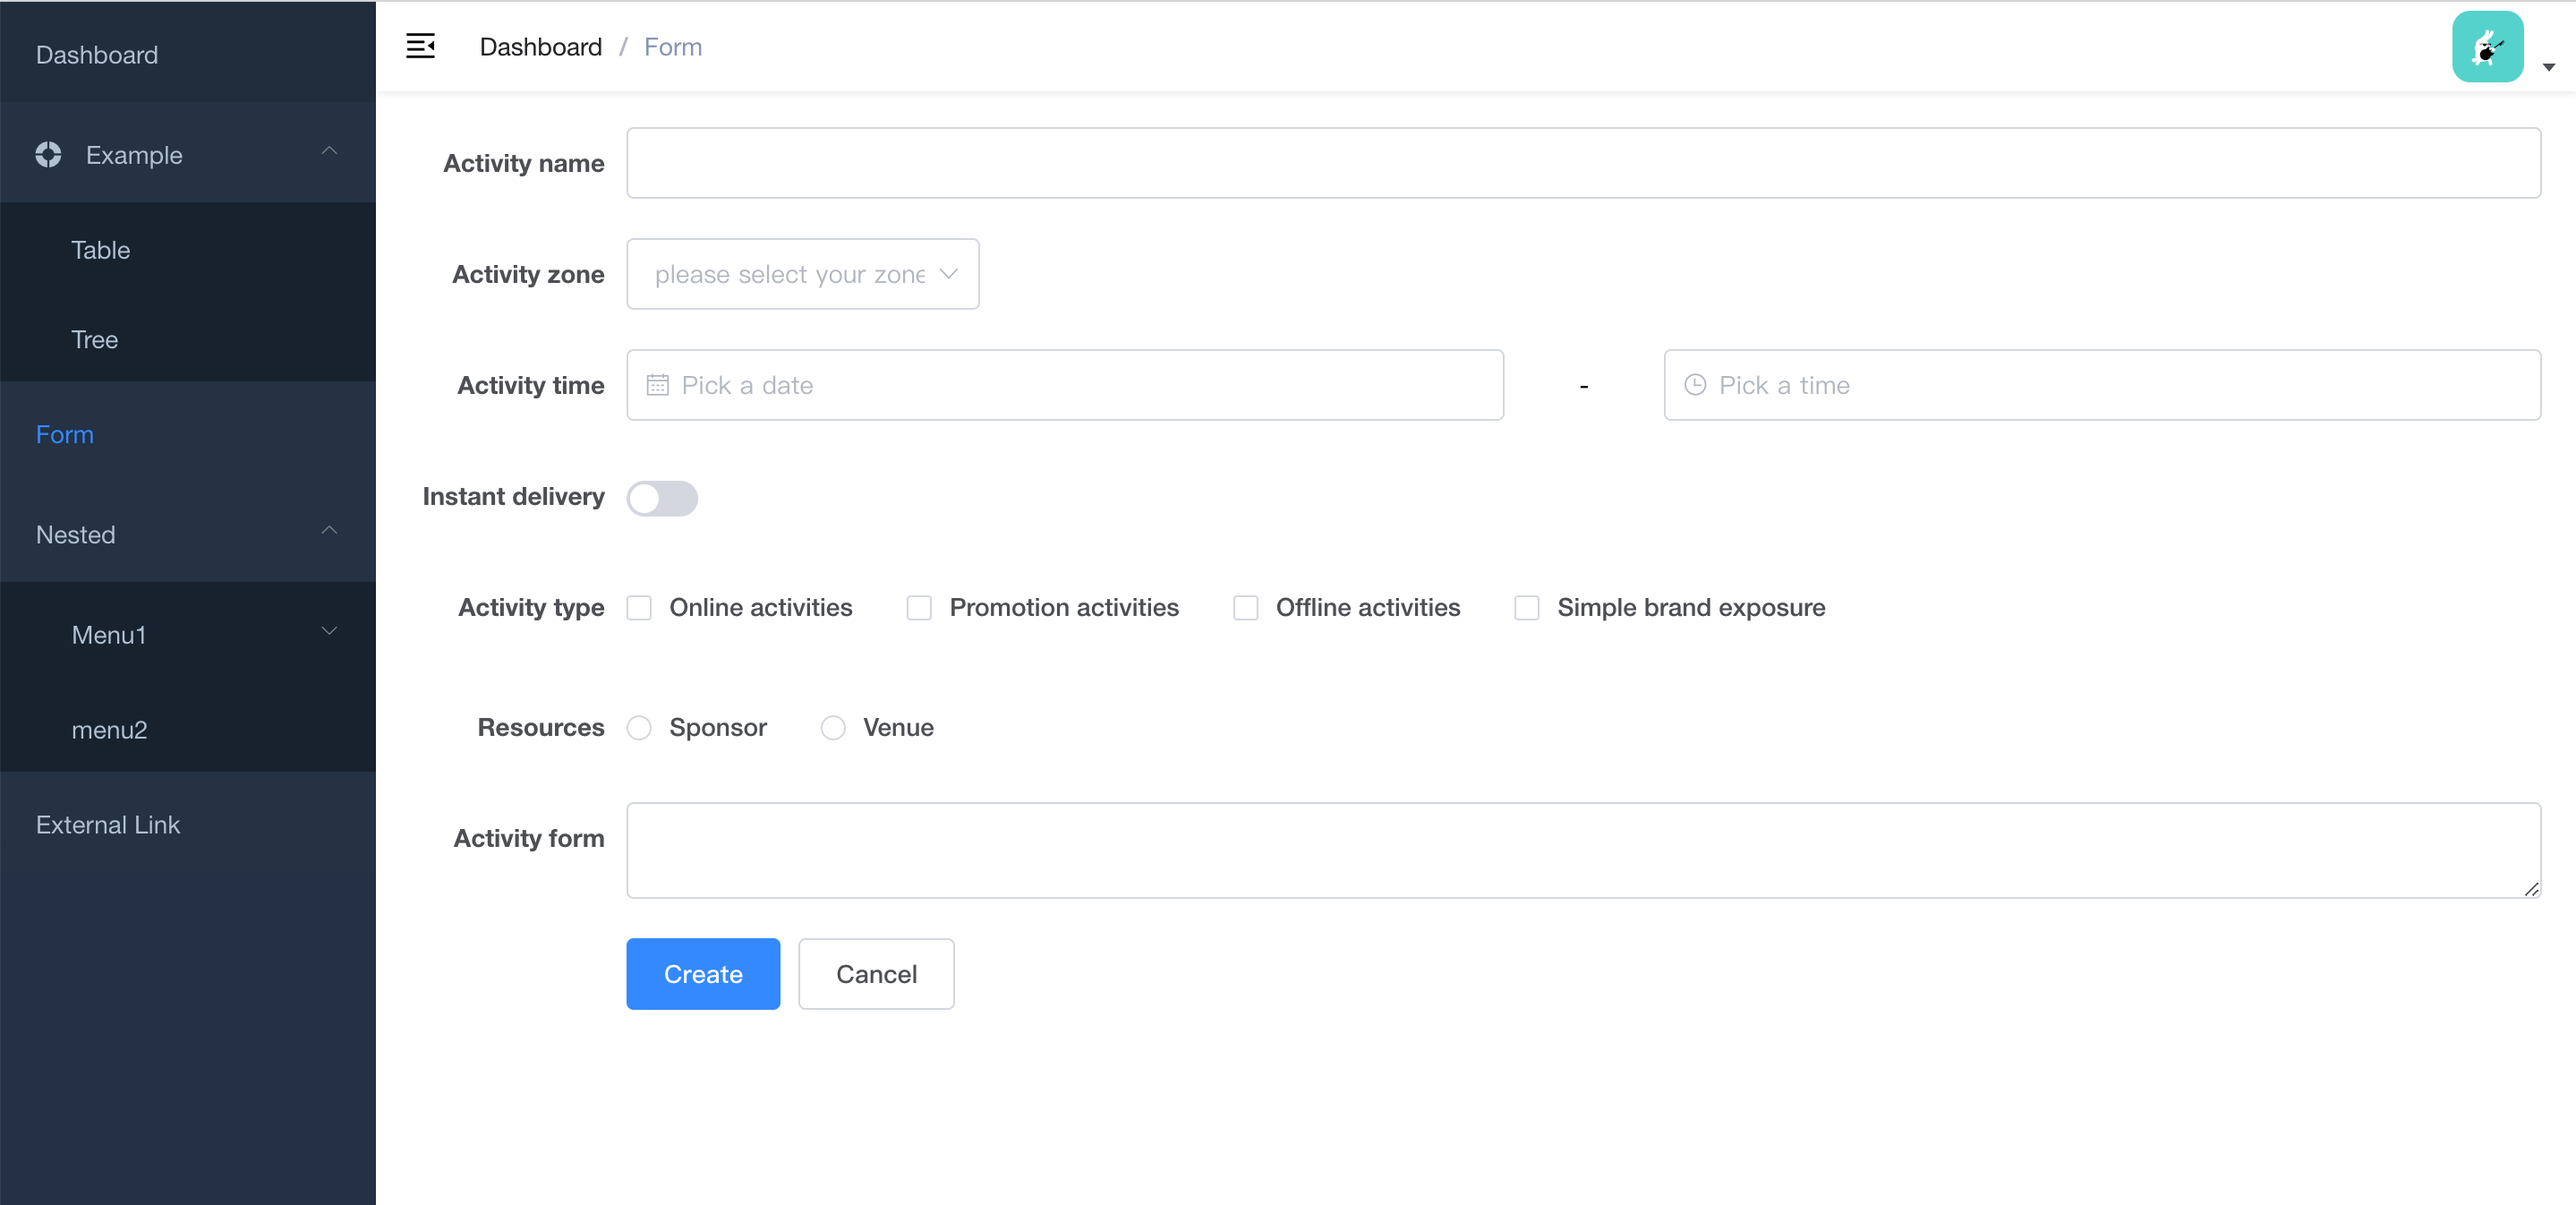The image size is (2576, 1205).
Task: Click the Example component icon in sidebar
Action: coord(47,154)
